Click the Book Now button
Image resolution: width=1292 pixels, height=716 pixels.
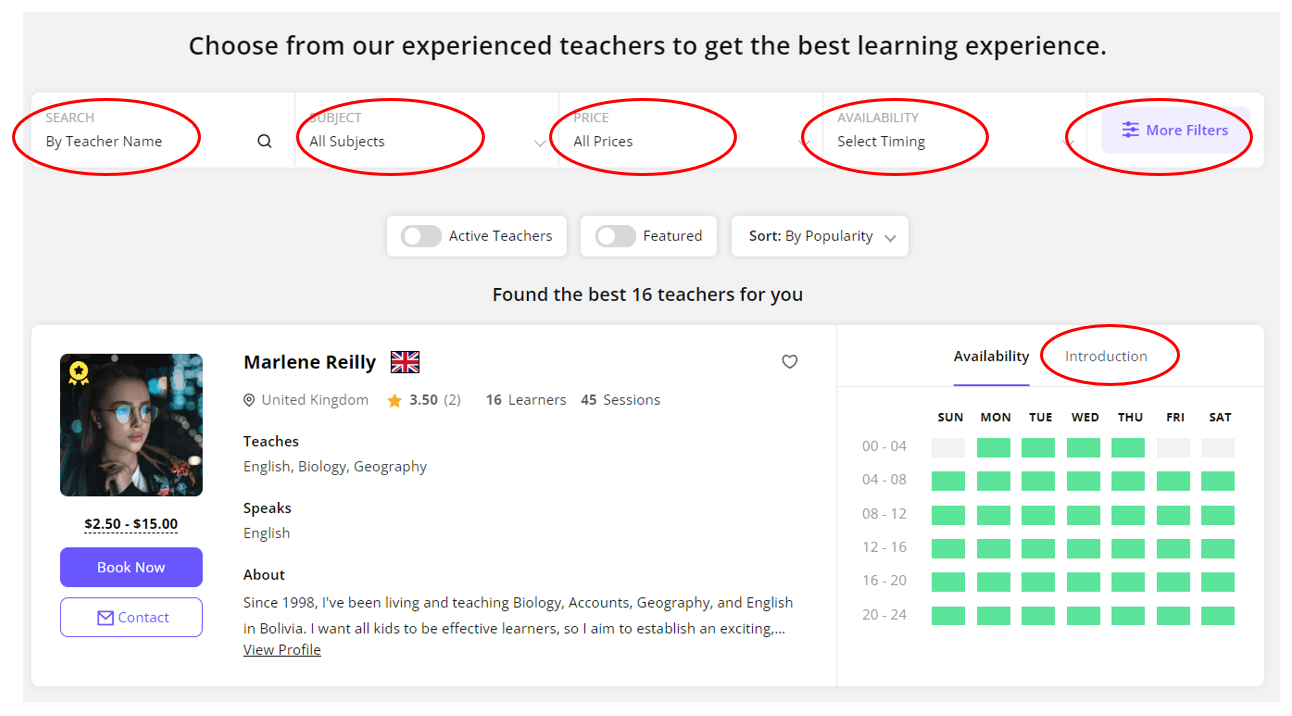pos(131,567)
